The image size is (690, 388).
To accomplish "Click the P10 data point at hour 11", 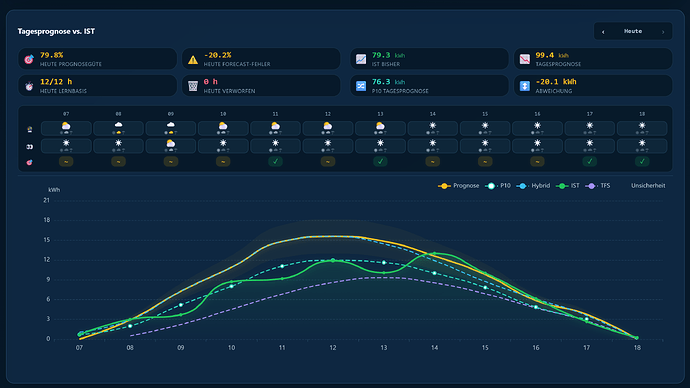I will pyautogui.click(x=282, y=266).
